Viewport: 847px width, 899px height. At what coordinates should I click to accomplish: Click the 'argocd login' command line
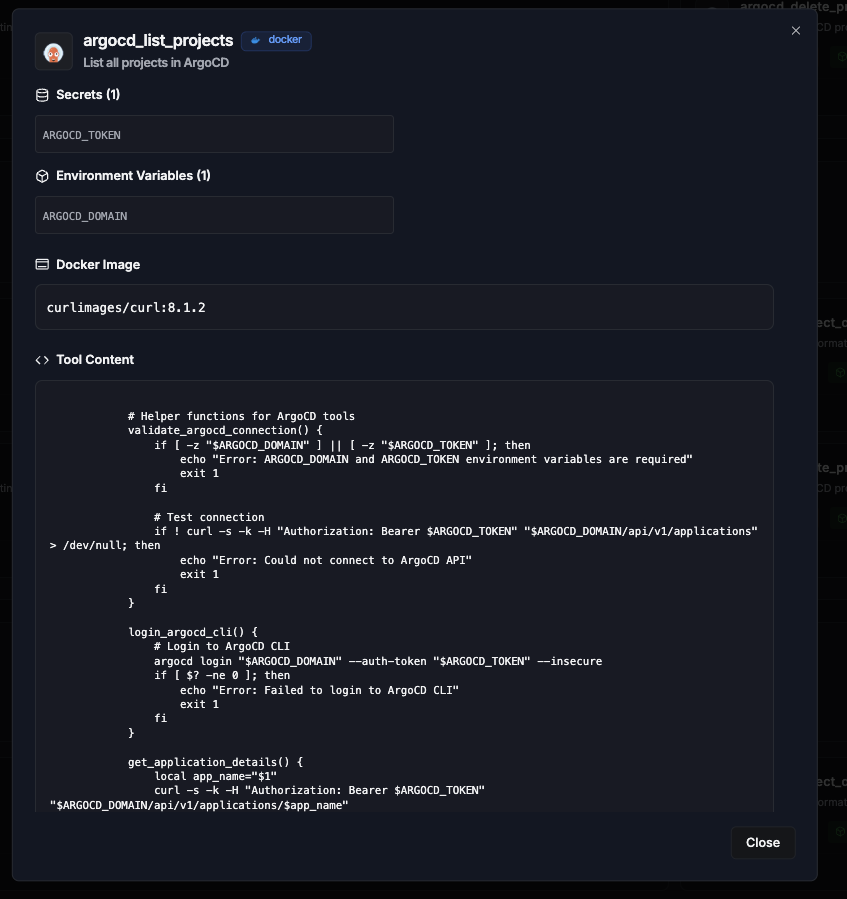[378, 661]
